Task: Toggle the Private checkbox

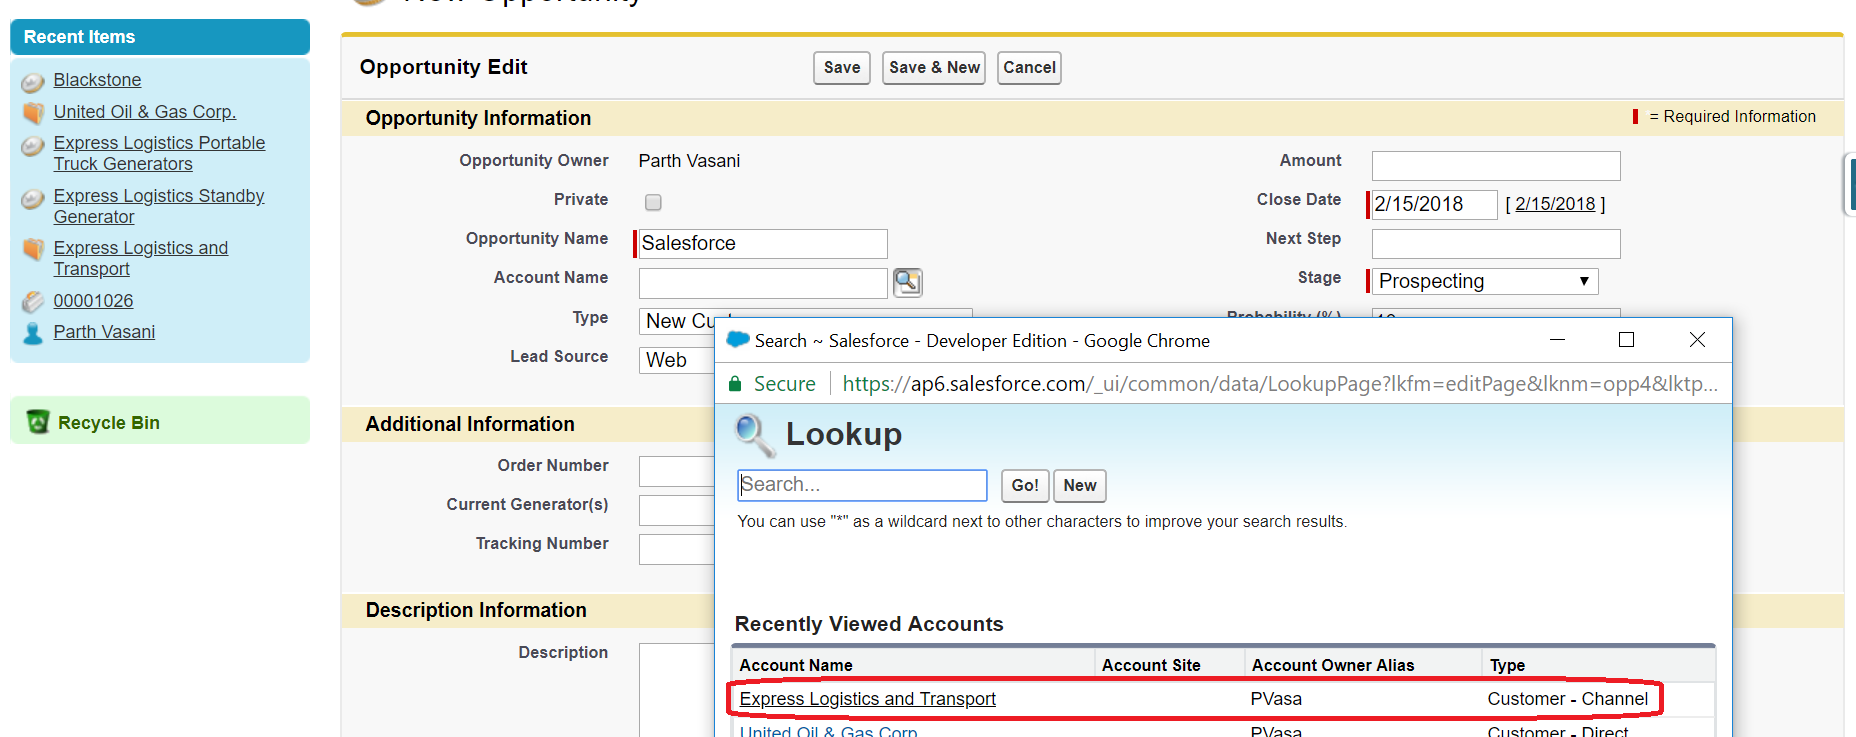Action: 653,202
